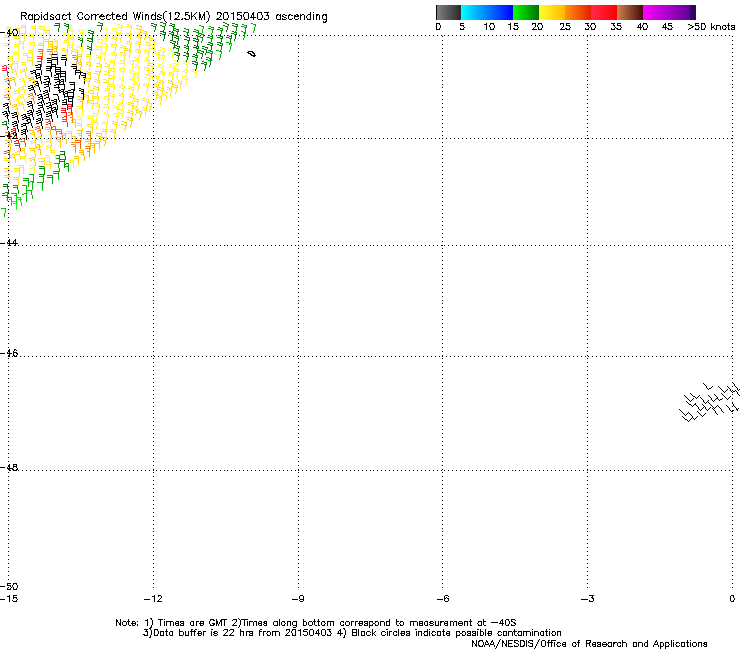Click the longitude label '-3'

[x=588, y=599]
